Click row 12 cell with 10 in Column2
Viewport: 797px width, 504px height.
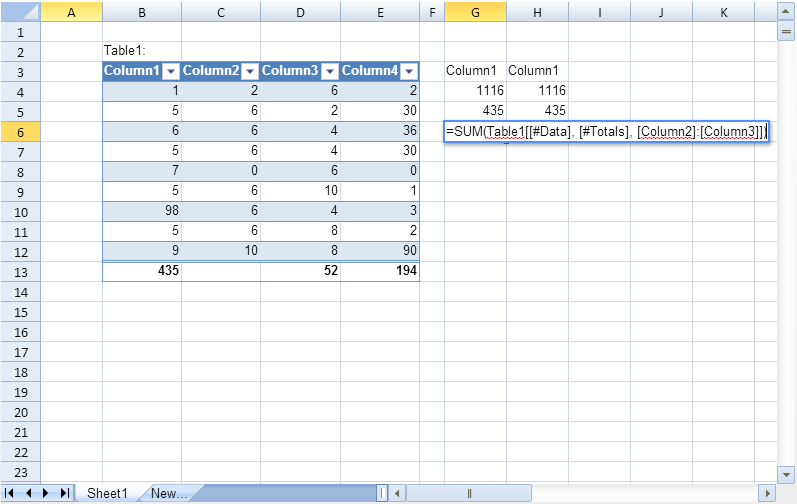pos(221,250)
